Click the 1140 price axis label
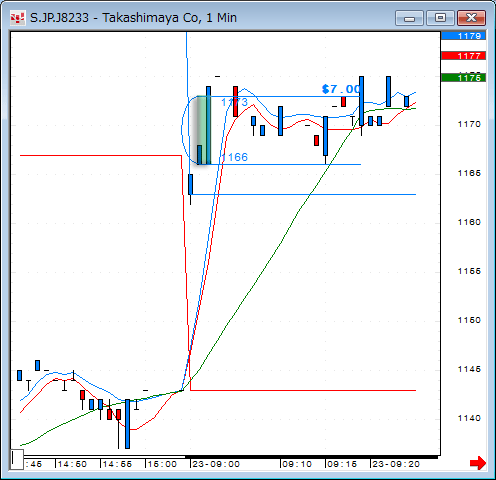 click(x=469, y=418)
